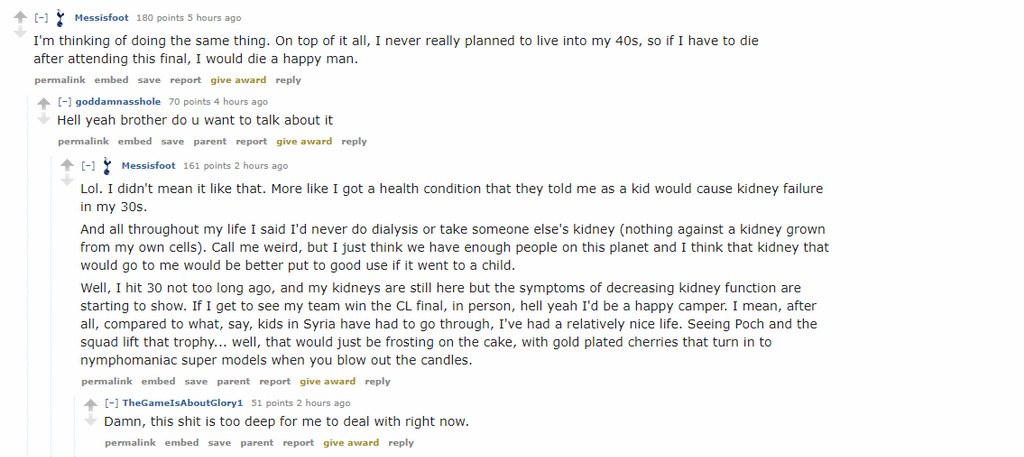Upvote Messisfoot's 161-point reply
The height and width of the screenshot is (457, 1024).
tap(67, 165)
